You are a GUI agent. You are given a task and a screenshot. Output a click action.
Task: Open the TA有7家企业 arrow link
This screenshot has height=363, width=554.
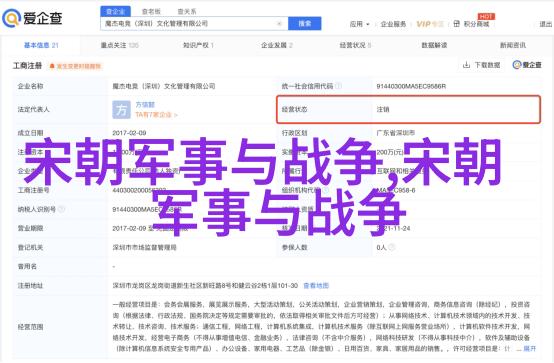(x=156, y=115)
